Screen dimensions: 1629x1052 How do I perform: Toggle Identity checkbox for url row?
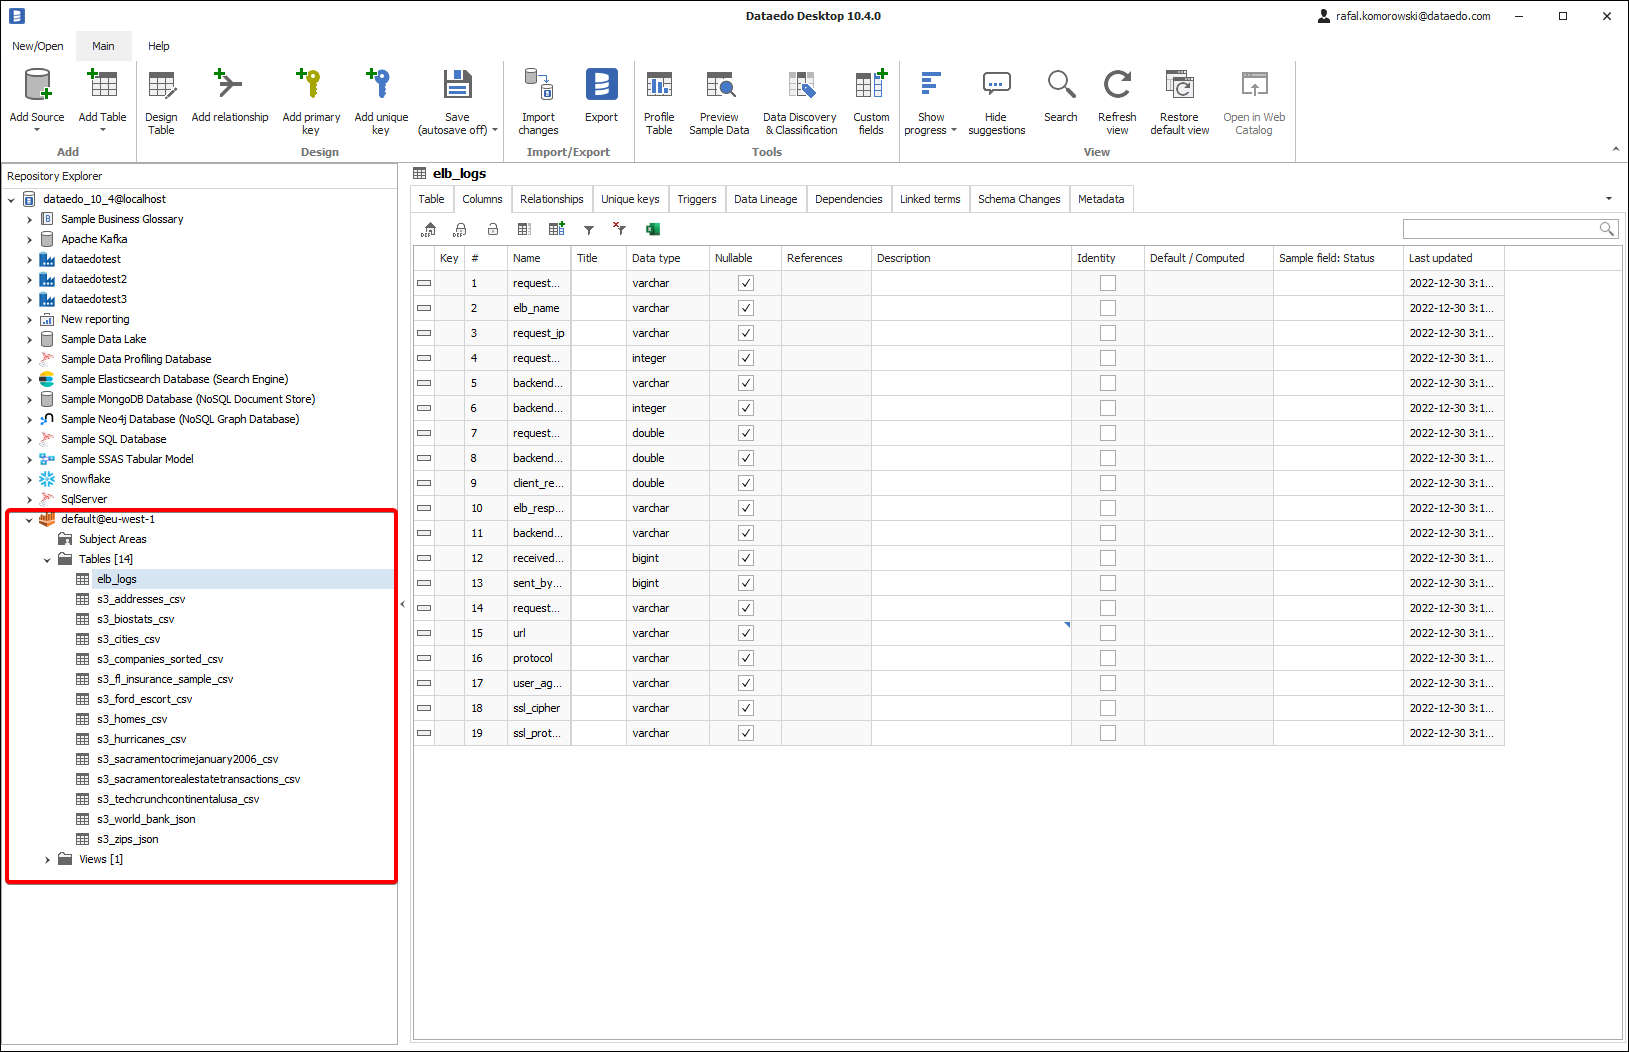pyautogui.click(x=1107, y=633)
